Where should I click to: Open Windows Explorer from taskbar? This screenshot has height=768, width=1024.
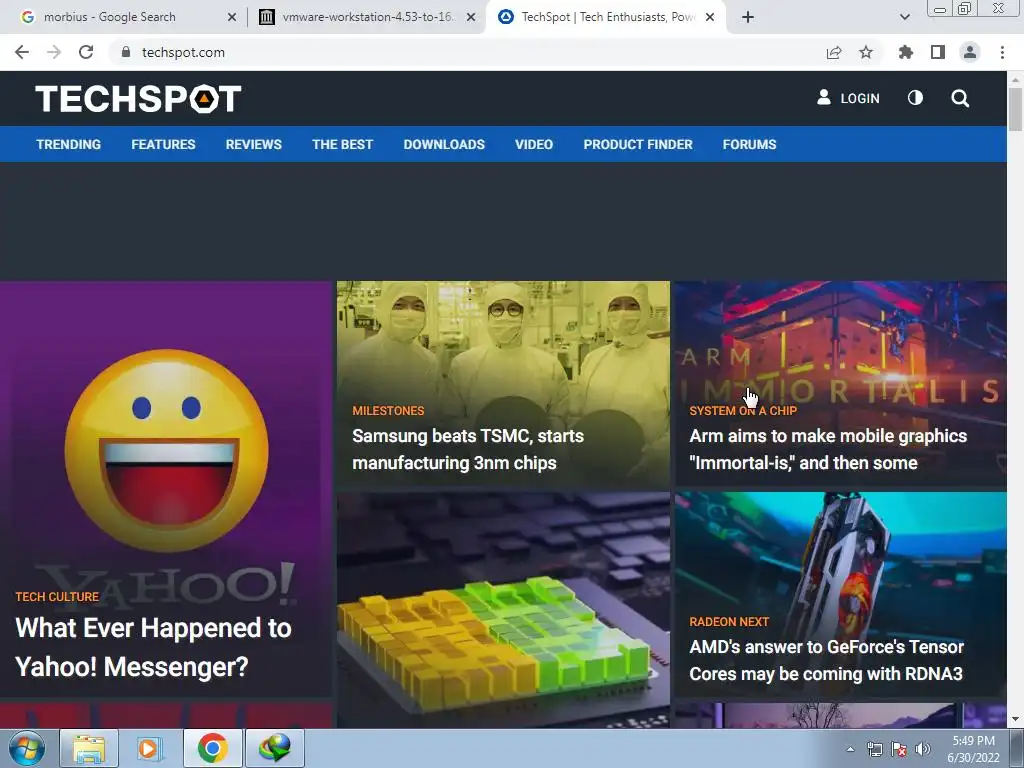click(x=89, y=748)
